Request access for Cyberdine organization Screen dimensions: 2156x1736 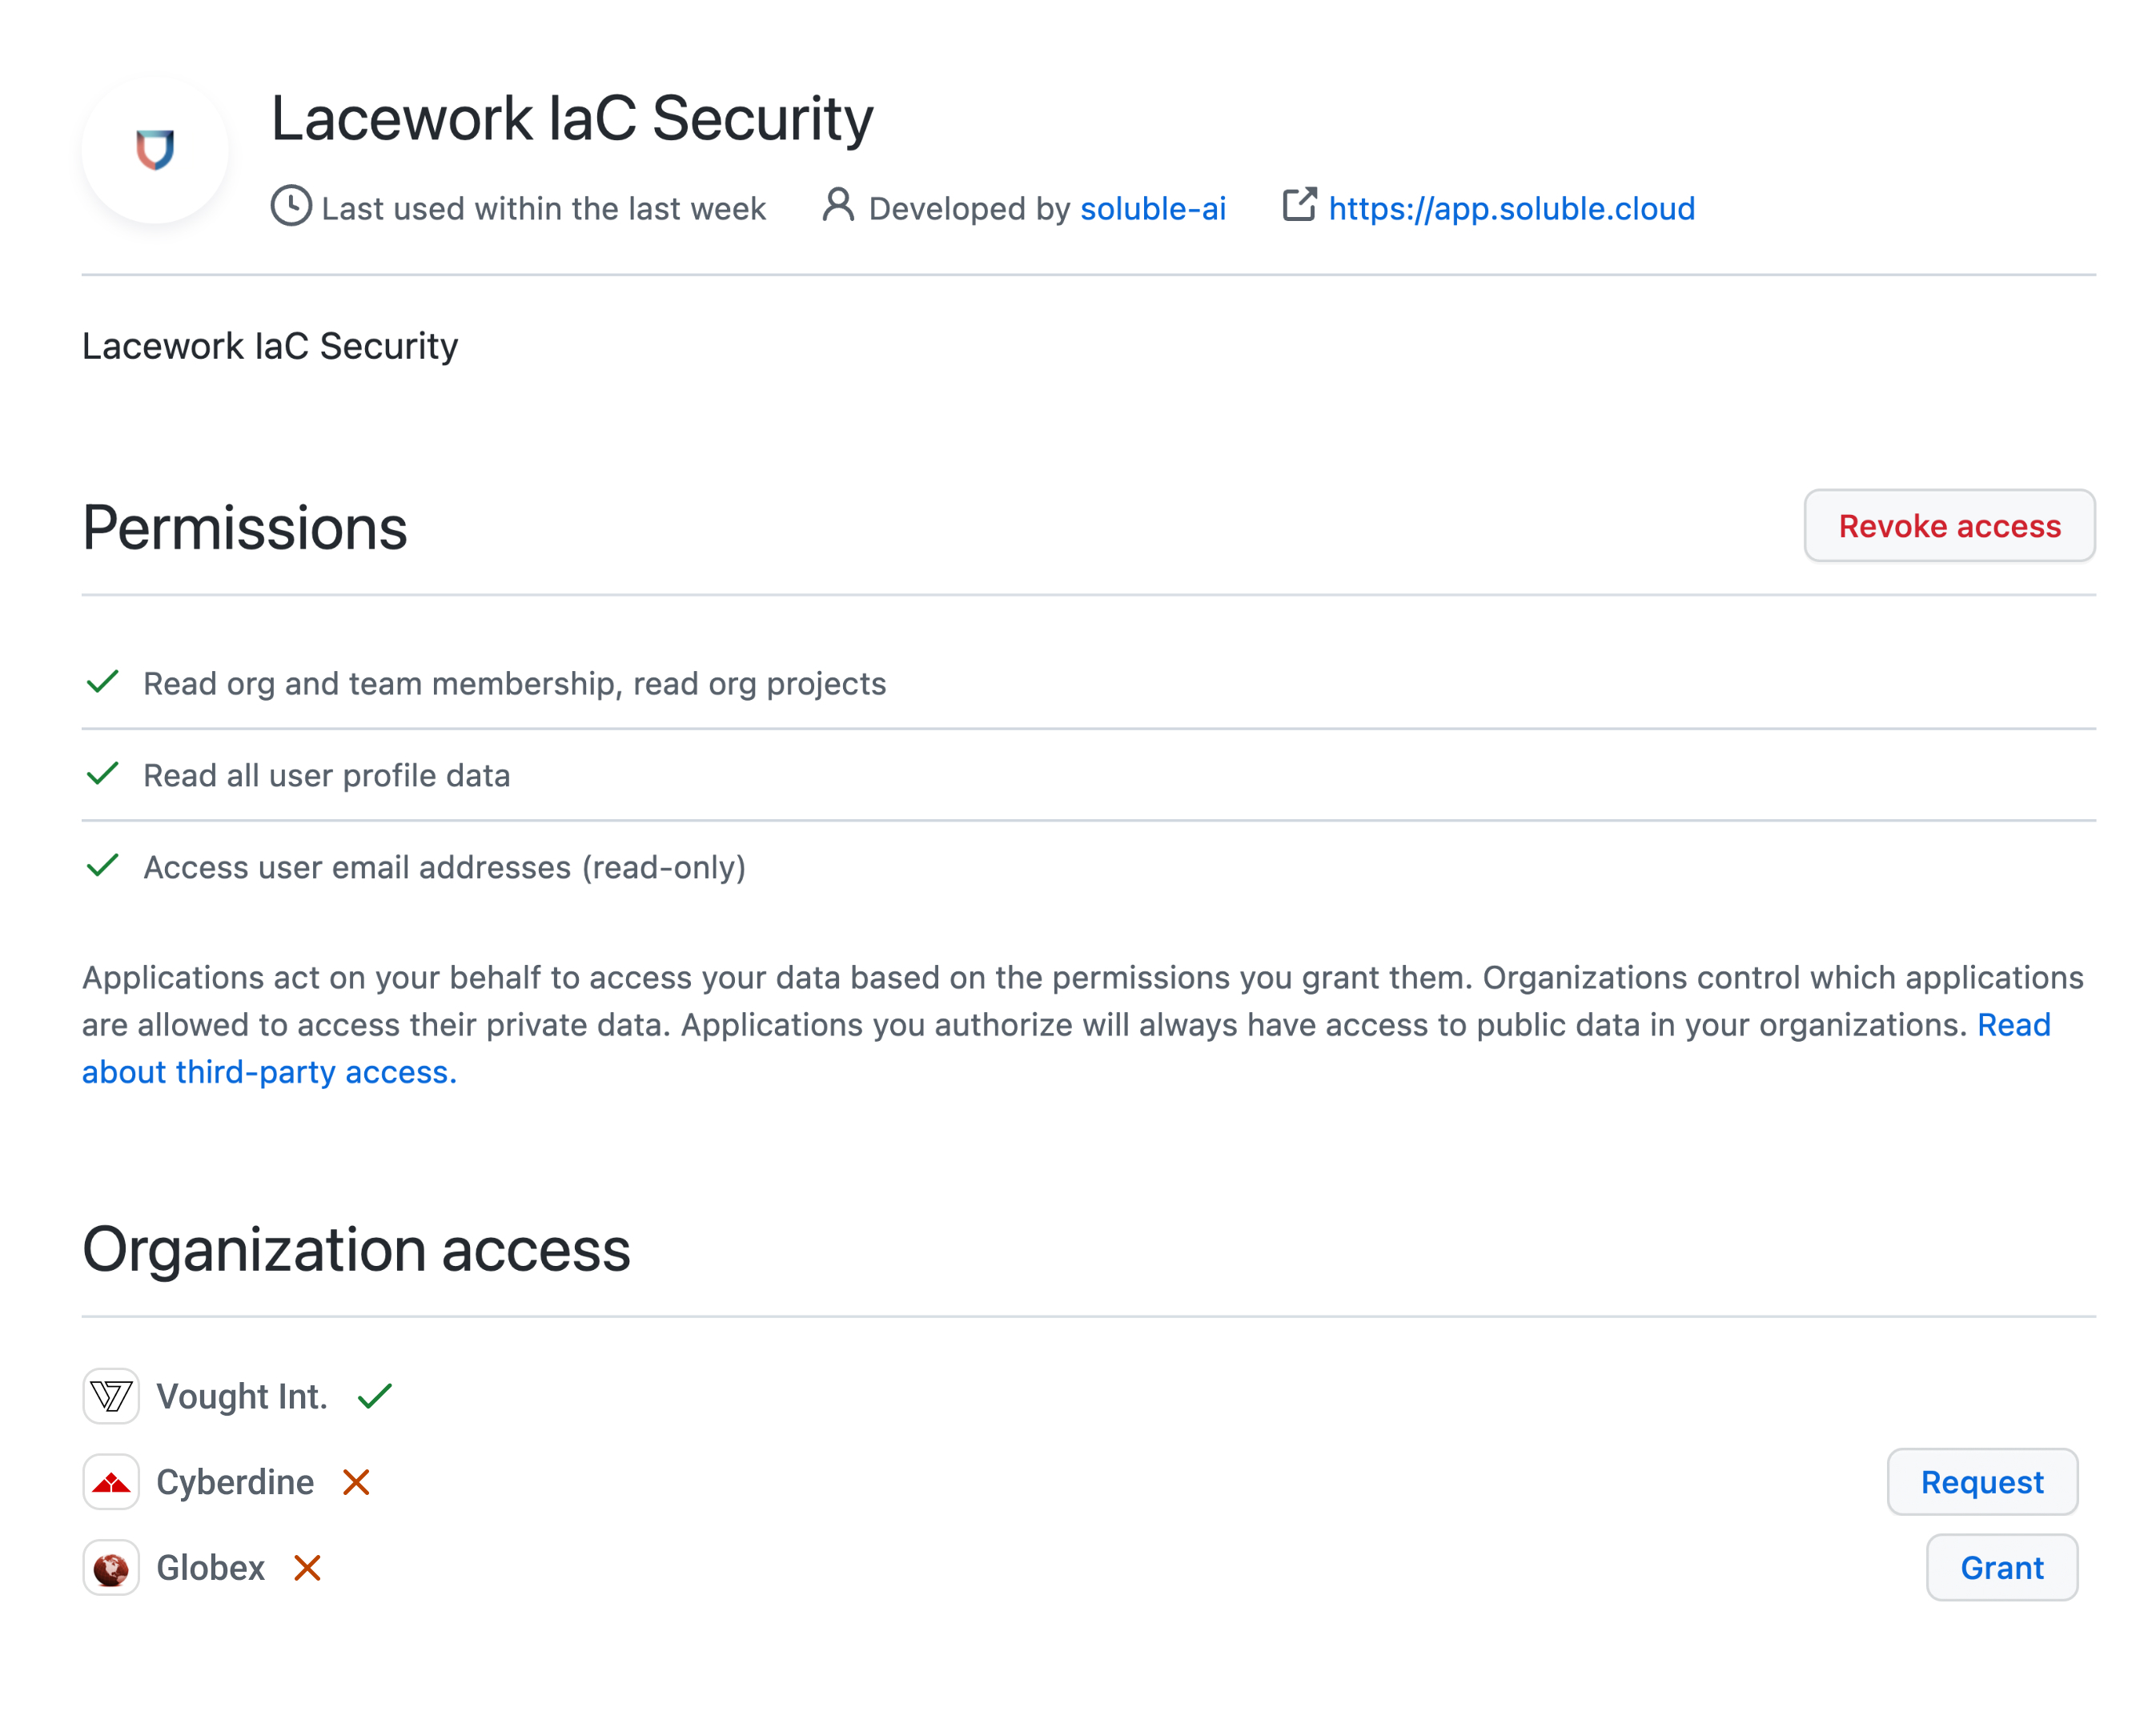(x=1983, y=1482)
